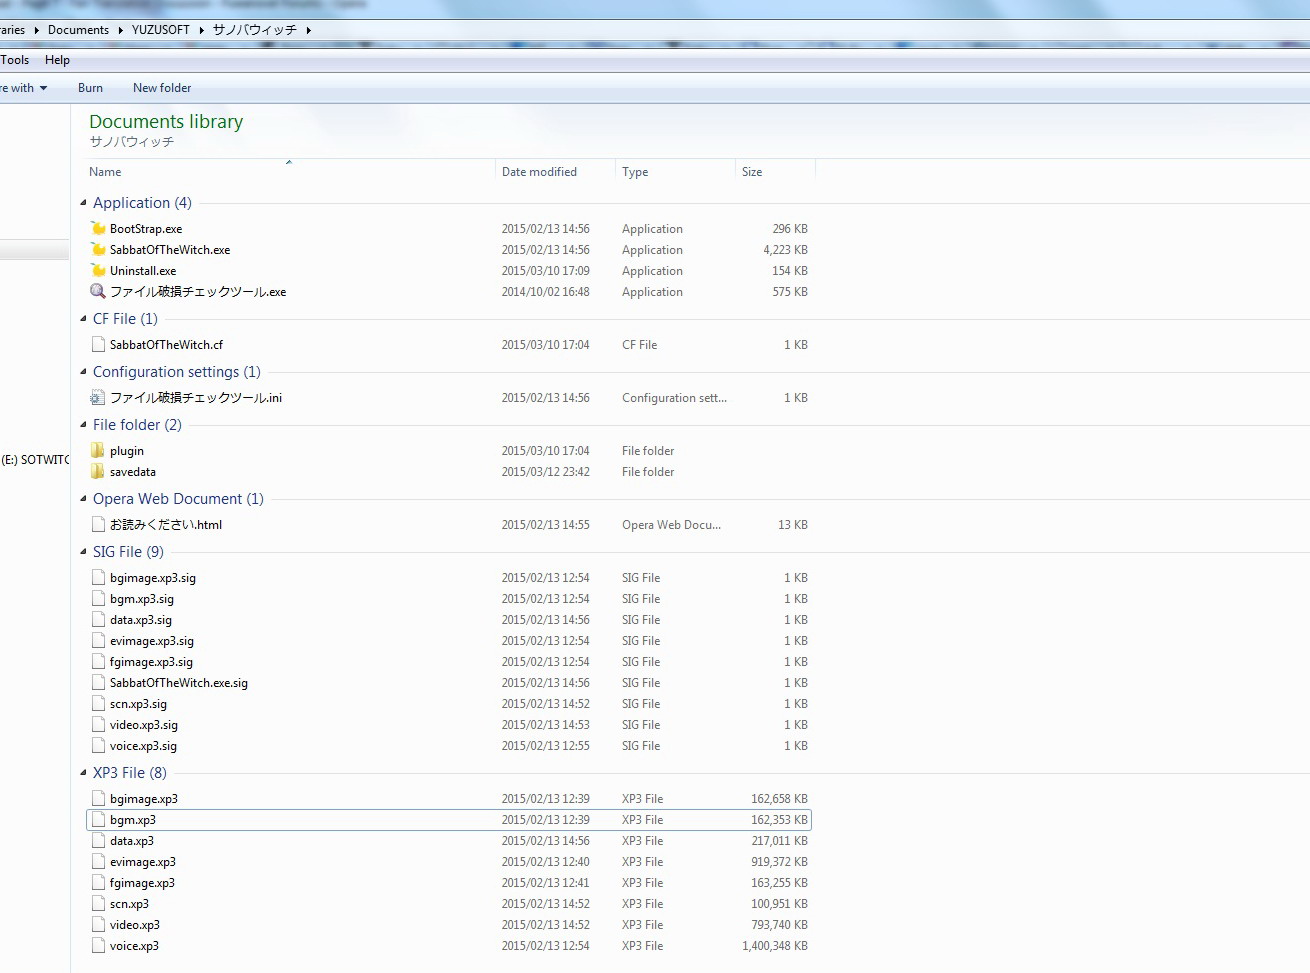Click the SabbatOfTheWitch.exe icon
The height and width of the screenshot is (973, 1310).
click(x=98, y=249)
